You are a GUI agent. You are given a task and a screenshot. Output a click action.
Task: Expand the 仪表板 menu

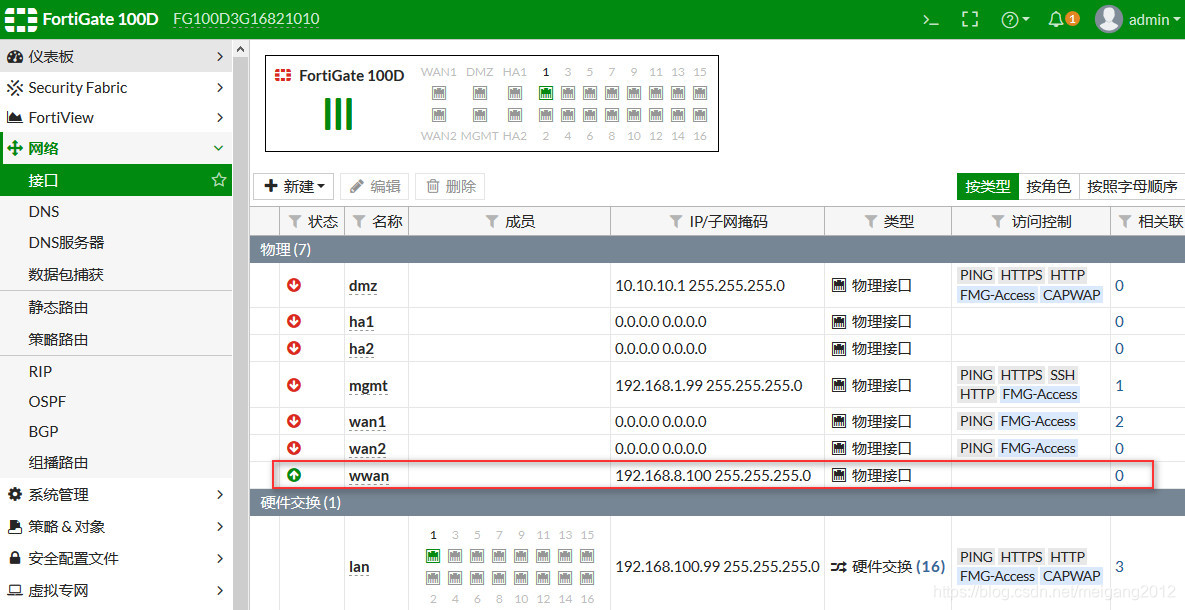(x=116, y=57)
